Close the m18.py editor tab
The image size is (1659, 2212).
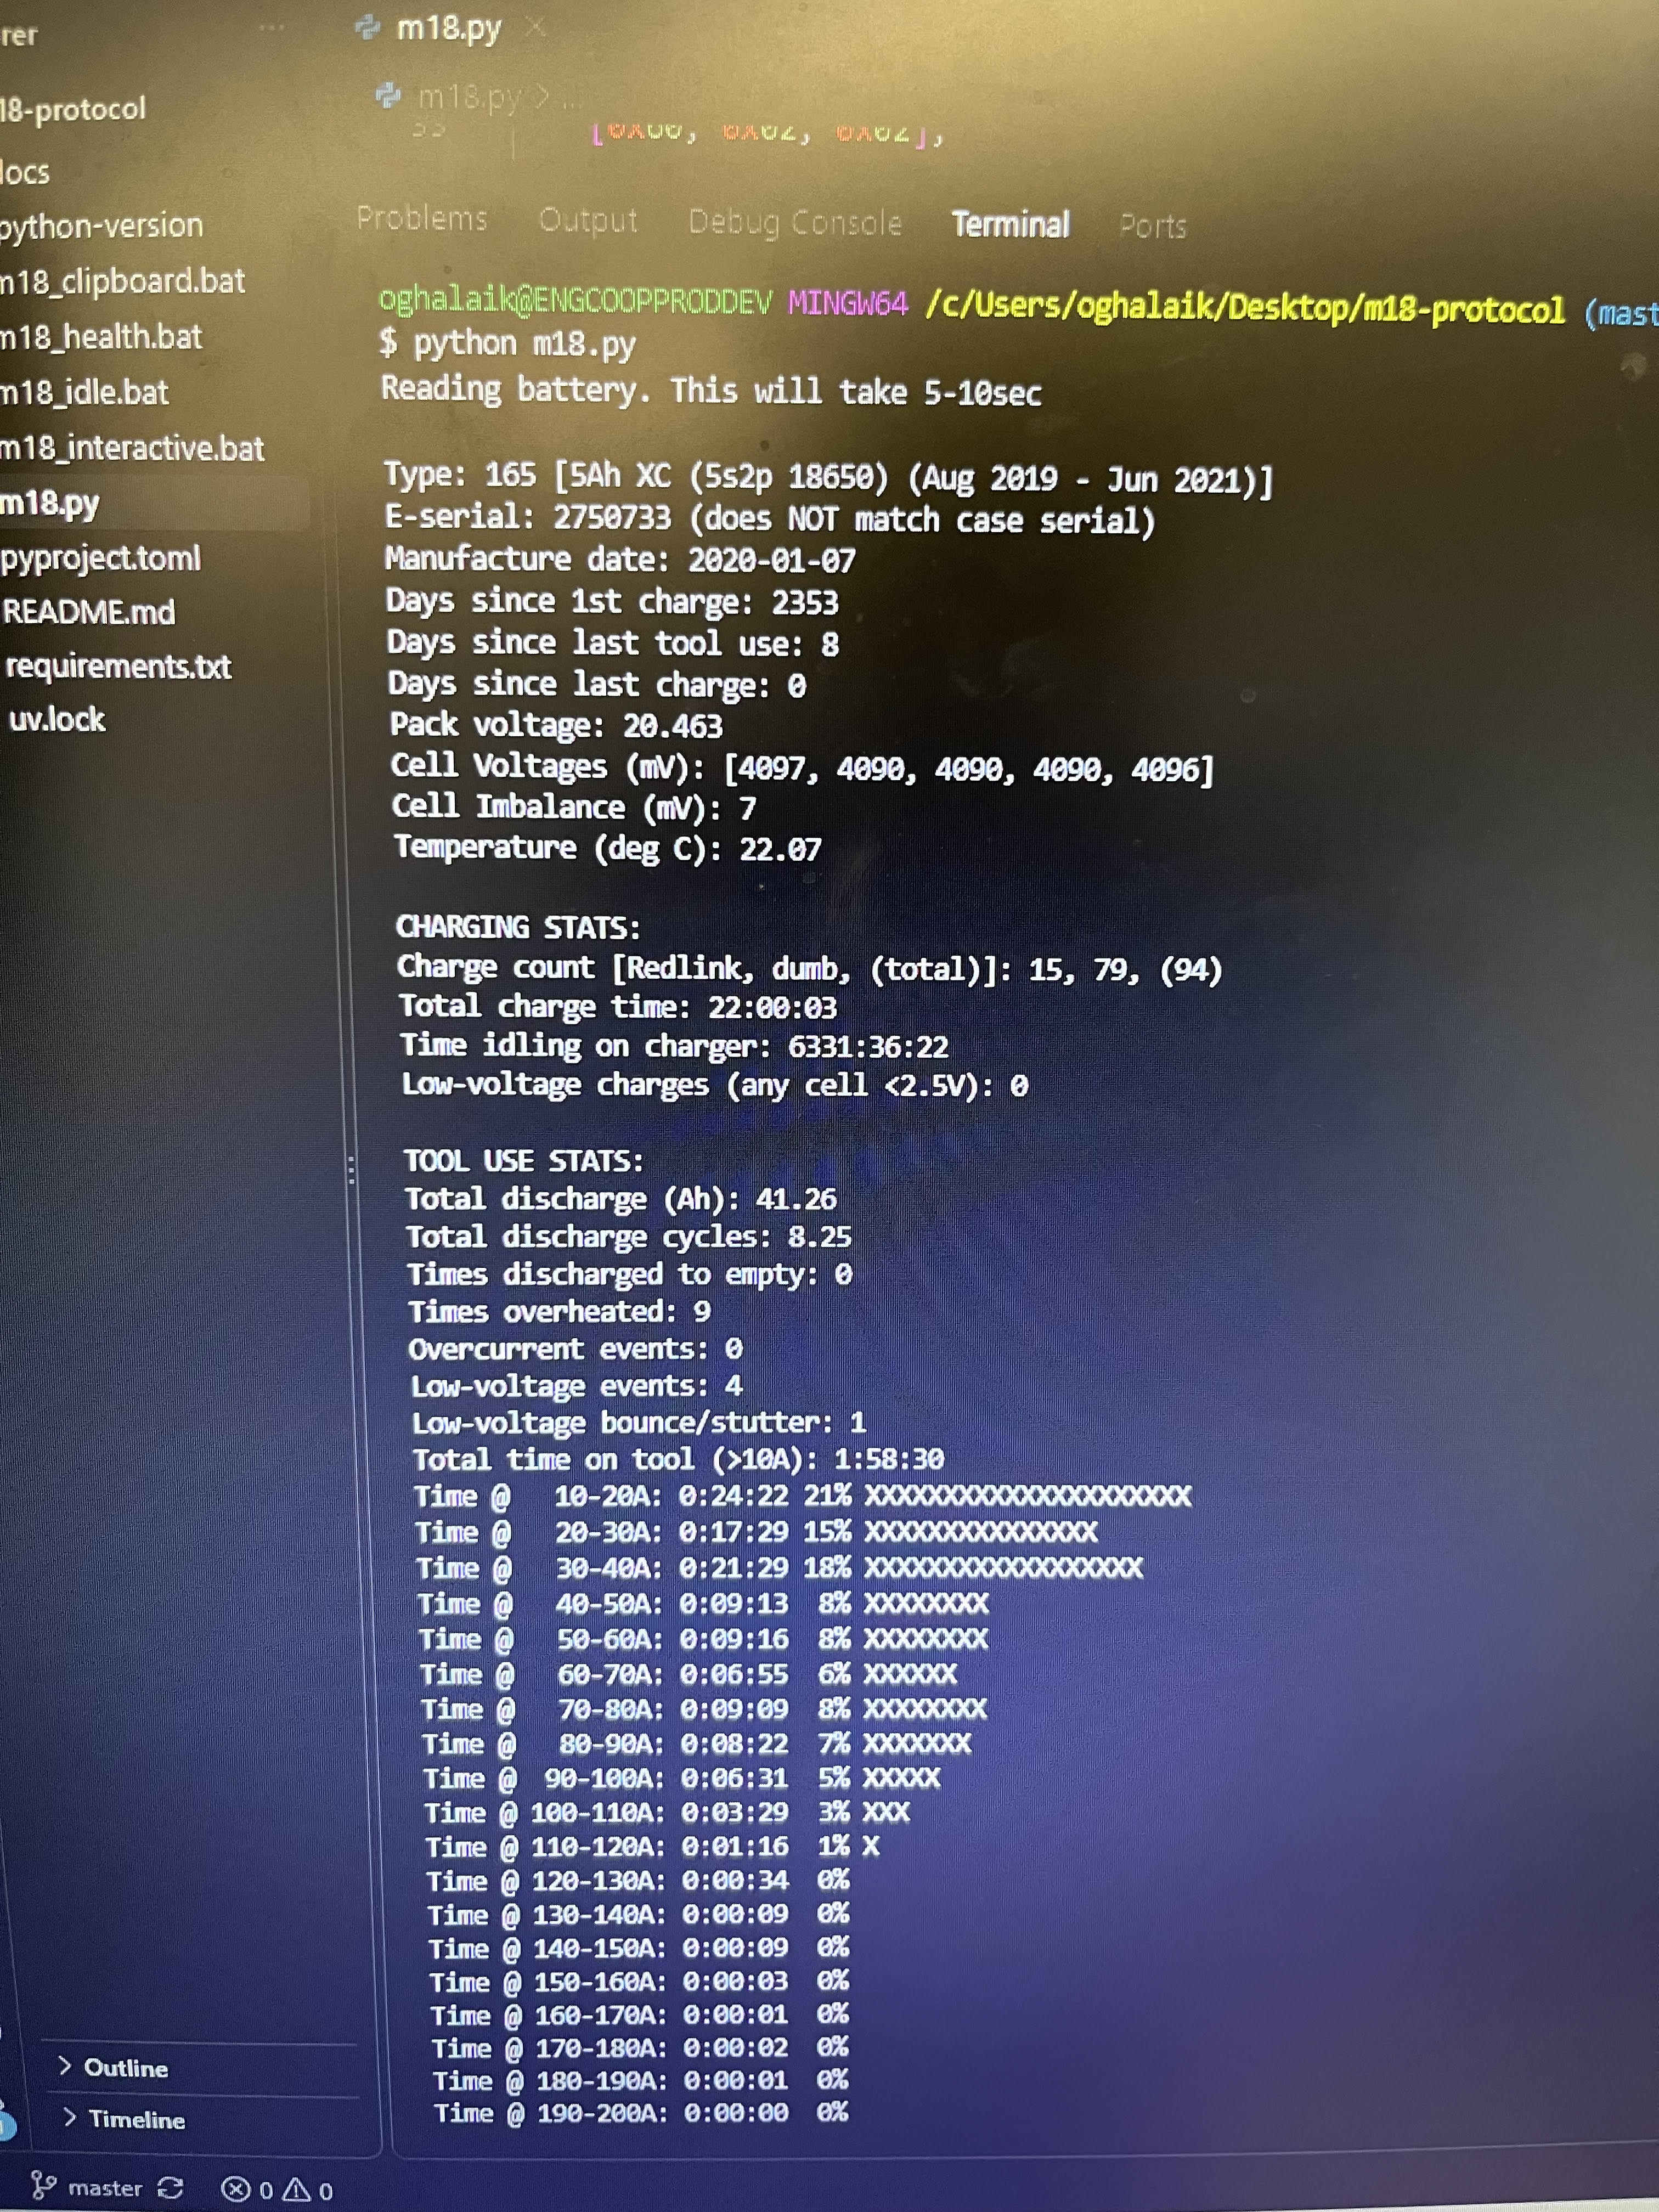[x=536, y=28]
